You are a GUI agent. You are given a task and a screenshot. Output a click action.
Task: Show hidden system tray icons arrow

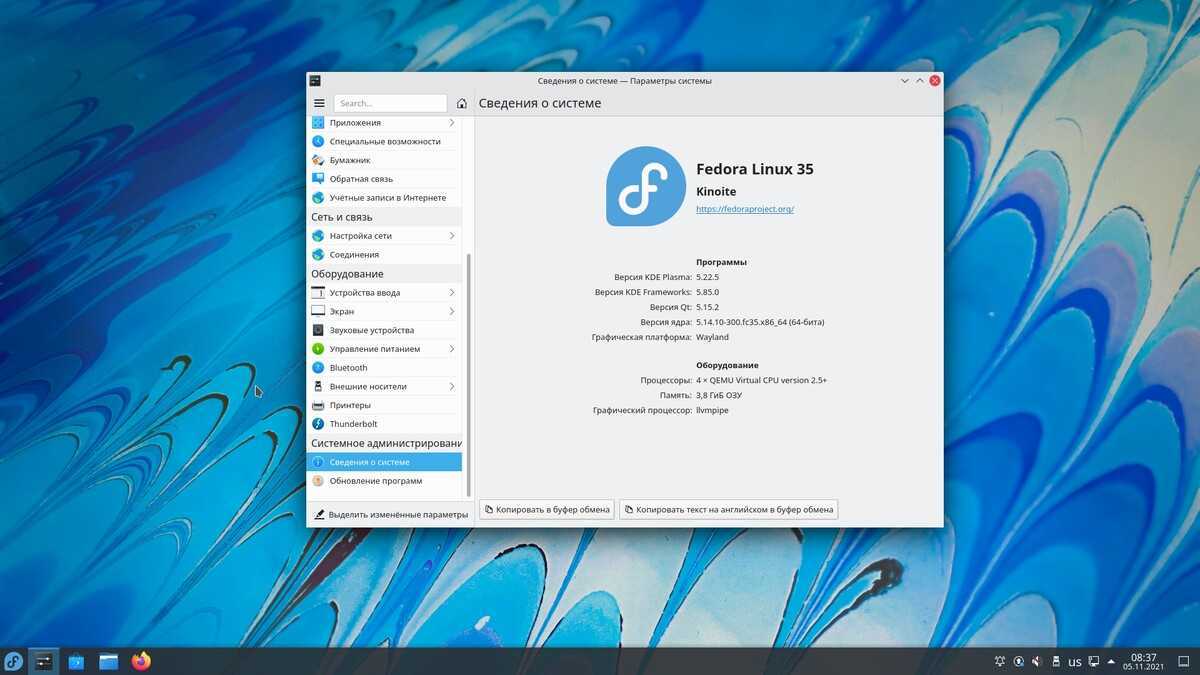pyautogui.click(x=1111, y=661)
